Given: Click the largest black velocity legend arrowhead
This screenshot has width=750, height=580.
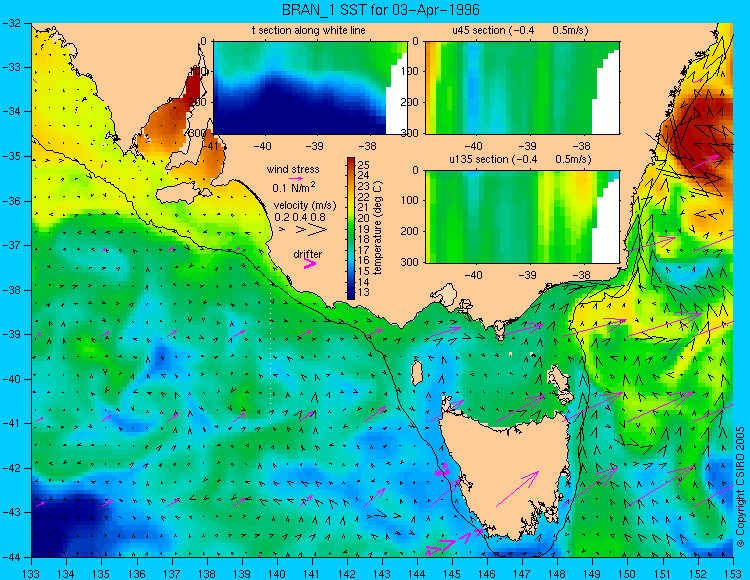Looking at the screenshot, I should 318,230.
